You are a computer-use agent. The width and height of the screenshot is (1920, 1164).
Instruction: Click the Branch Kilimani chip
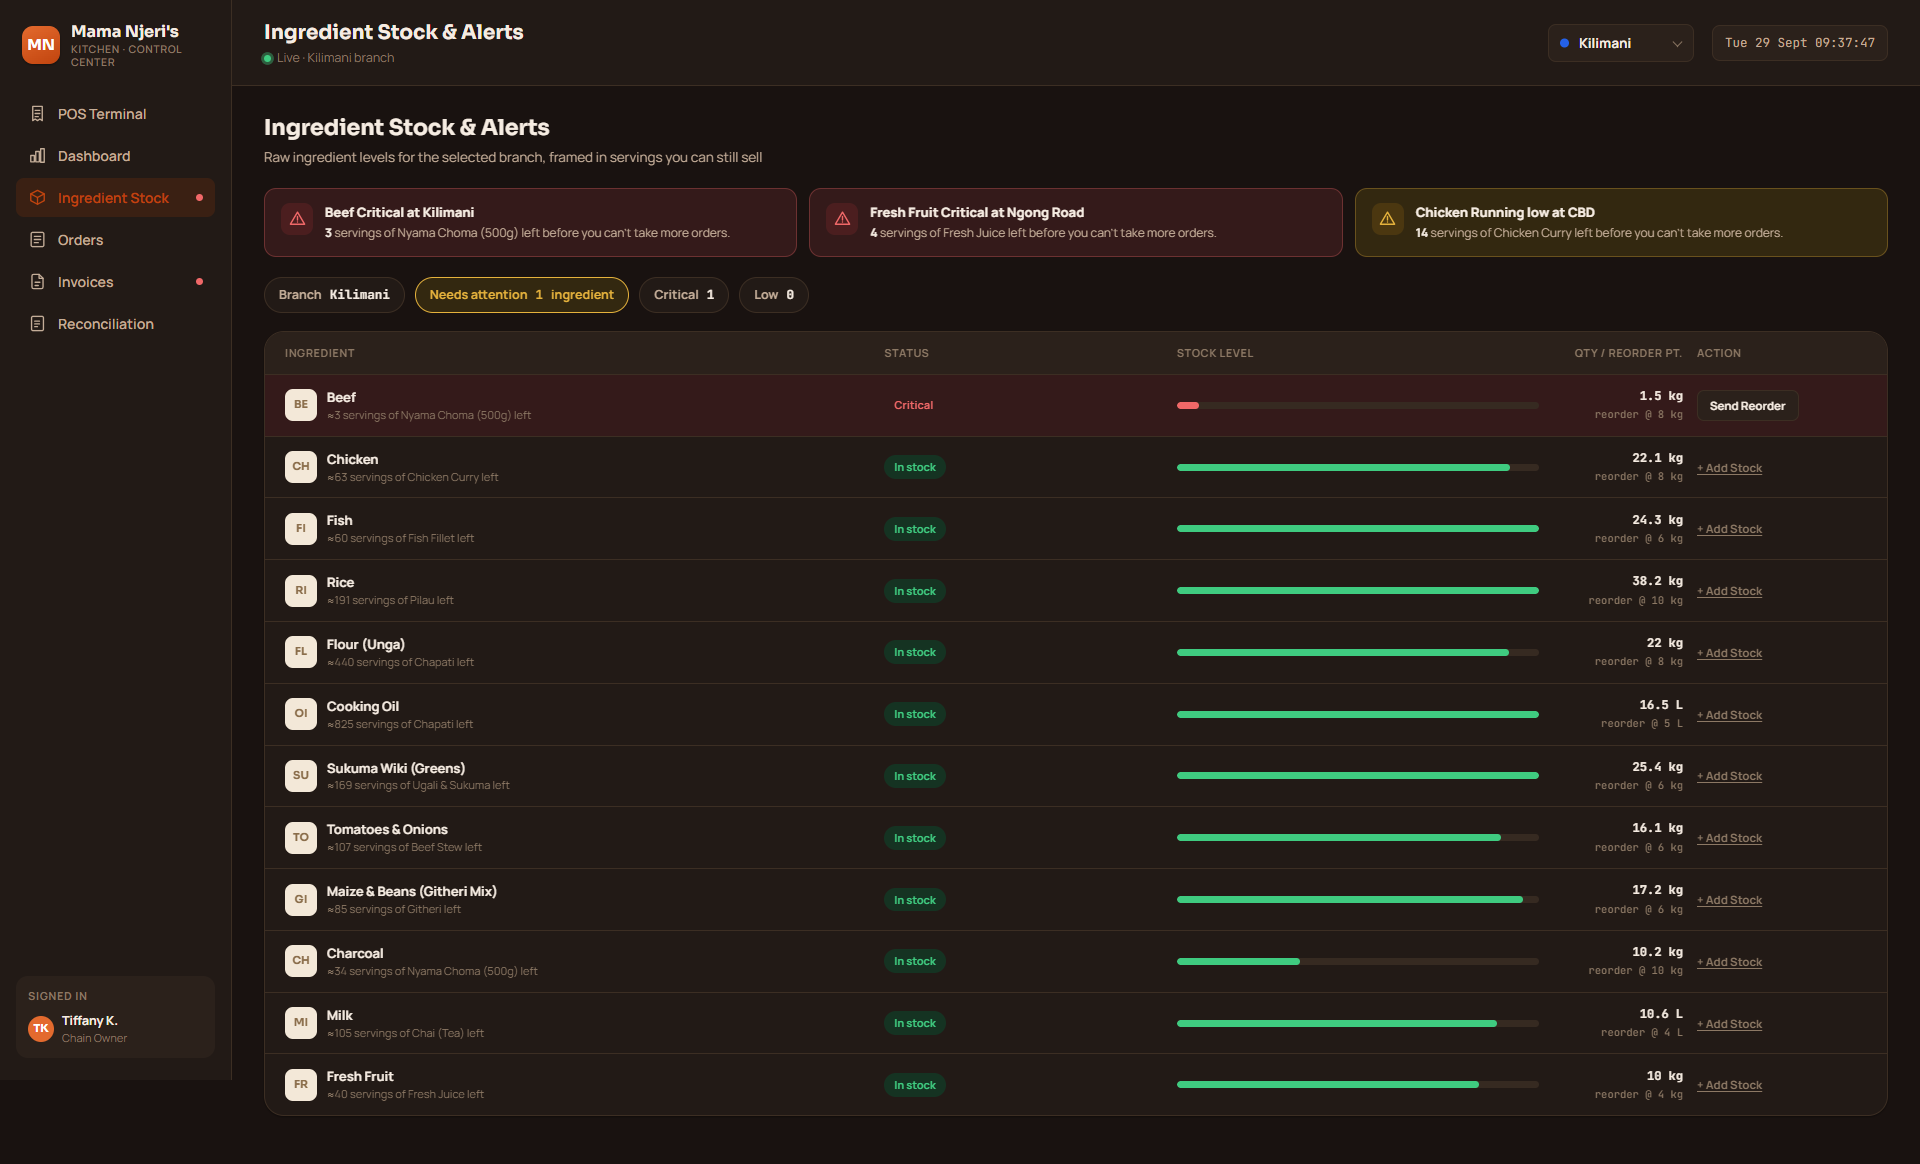(x=334, y=295)
